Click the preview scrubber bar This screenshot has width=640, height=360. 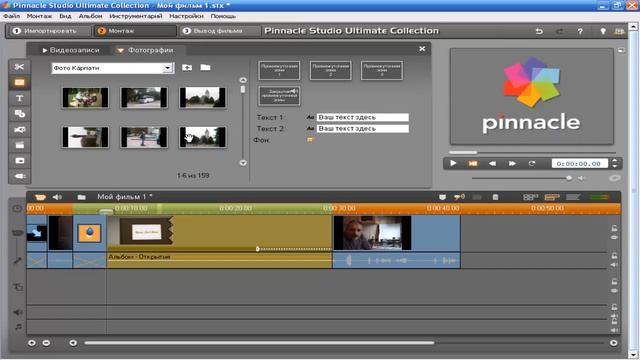click(532, 153)
